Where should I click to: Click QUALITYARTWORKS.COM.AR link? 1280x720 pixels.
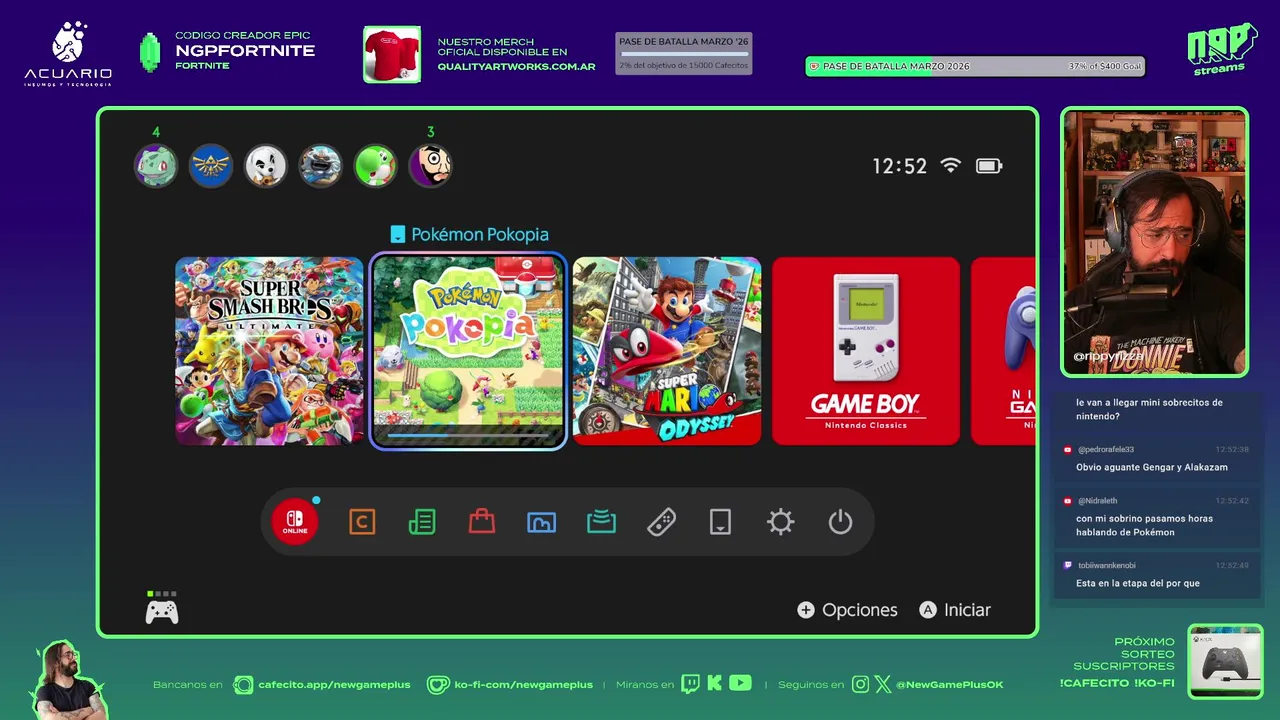point(516,67)
